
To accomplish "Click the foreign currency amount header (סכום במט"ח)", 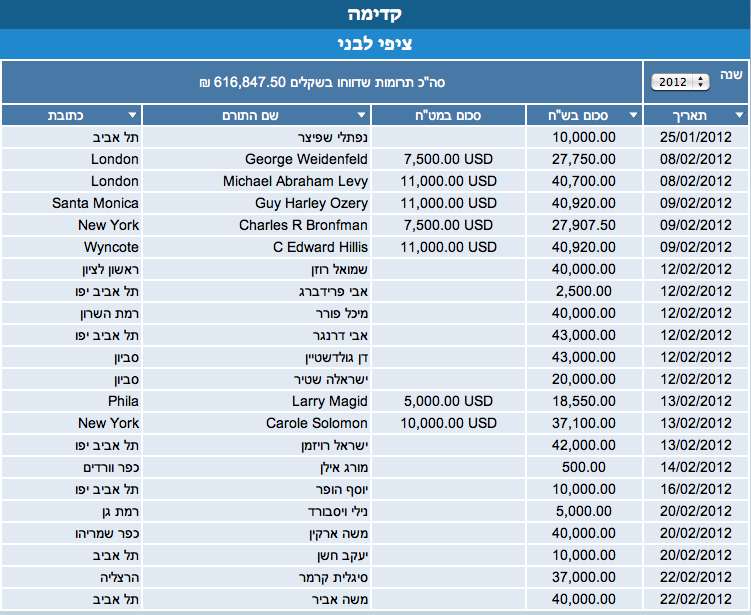I will [448, 115].
